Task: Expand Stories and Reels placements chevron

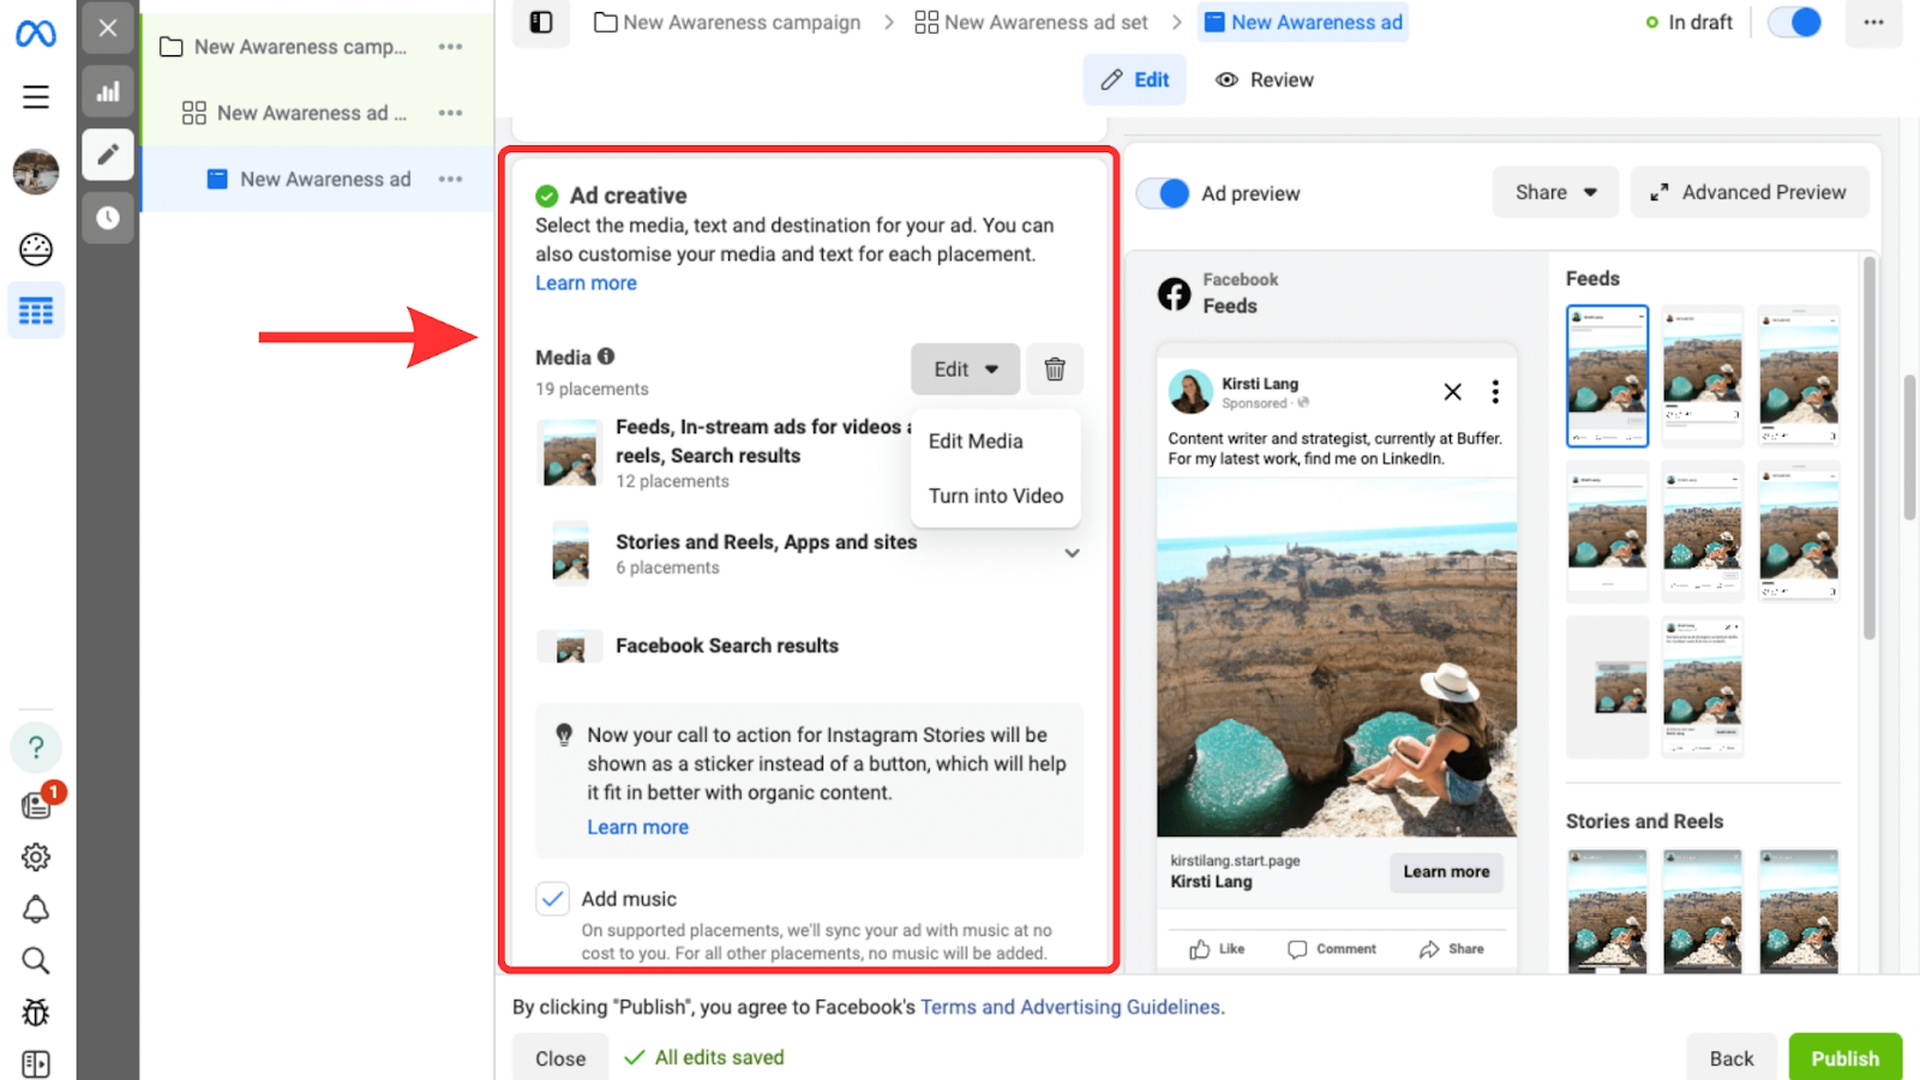Action: (x=1072, y=553)
